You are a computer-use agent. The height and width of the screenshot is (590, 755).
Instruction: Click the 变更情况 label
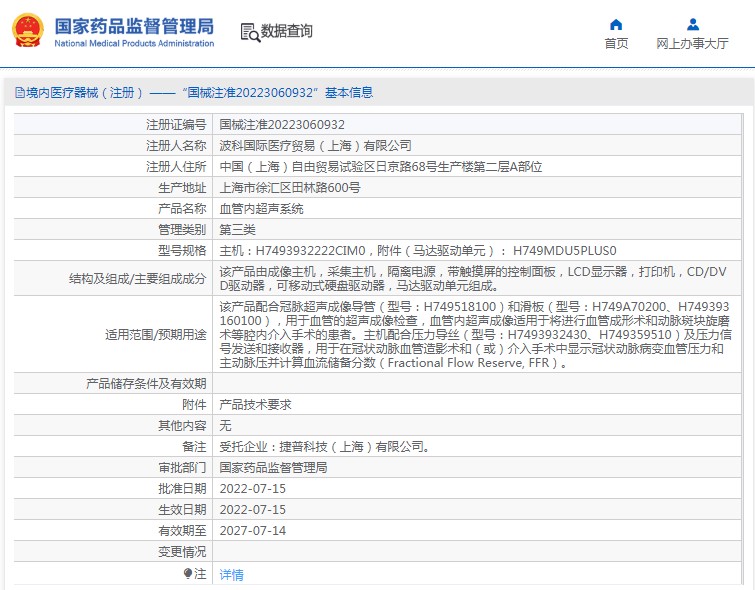click(182, 551)
